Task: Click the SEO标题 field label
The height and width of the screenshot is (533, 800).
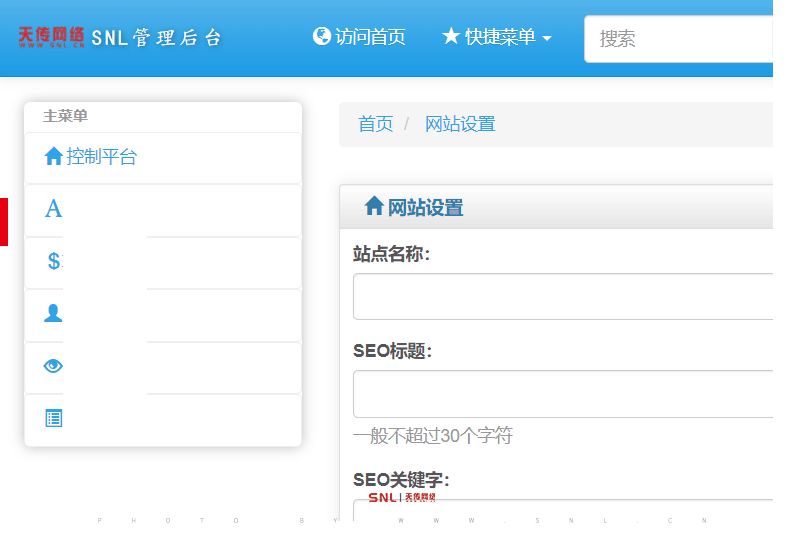Action: (x=392, y=351)
